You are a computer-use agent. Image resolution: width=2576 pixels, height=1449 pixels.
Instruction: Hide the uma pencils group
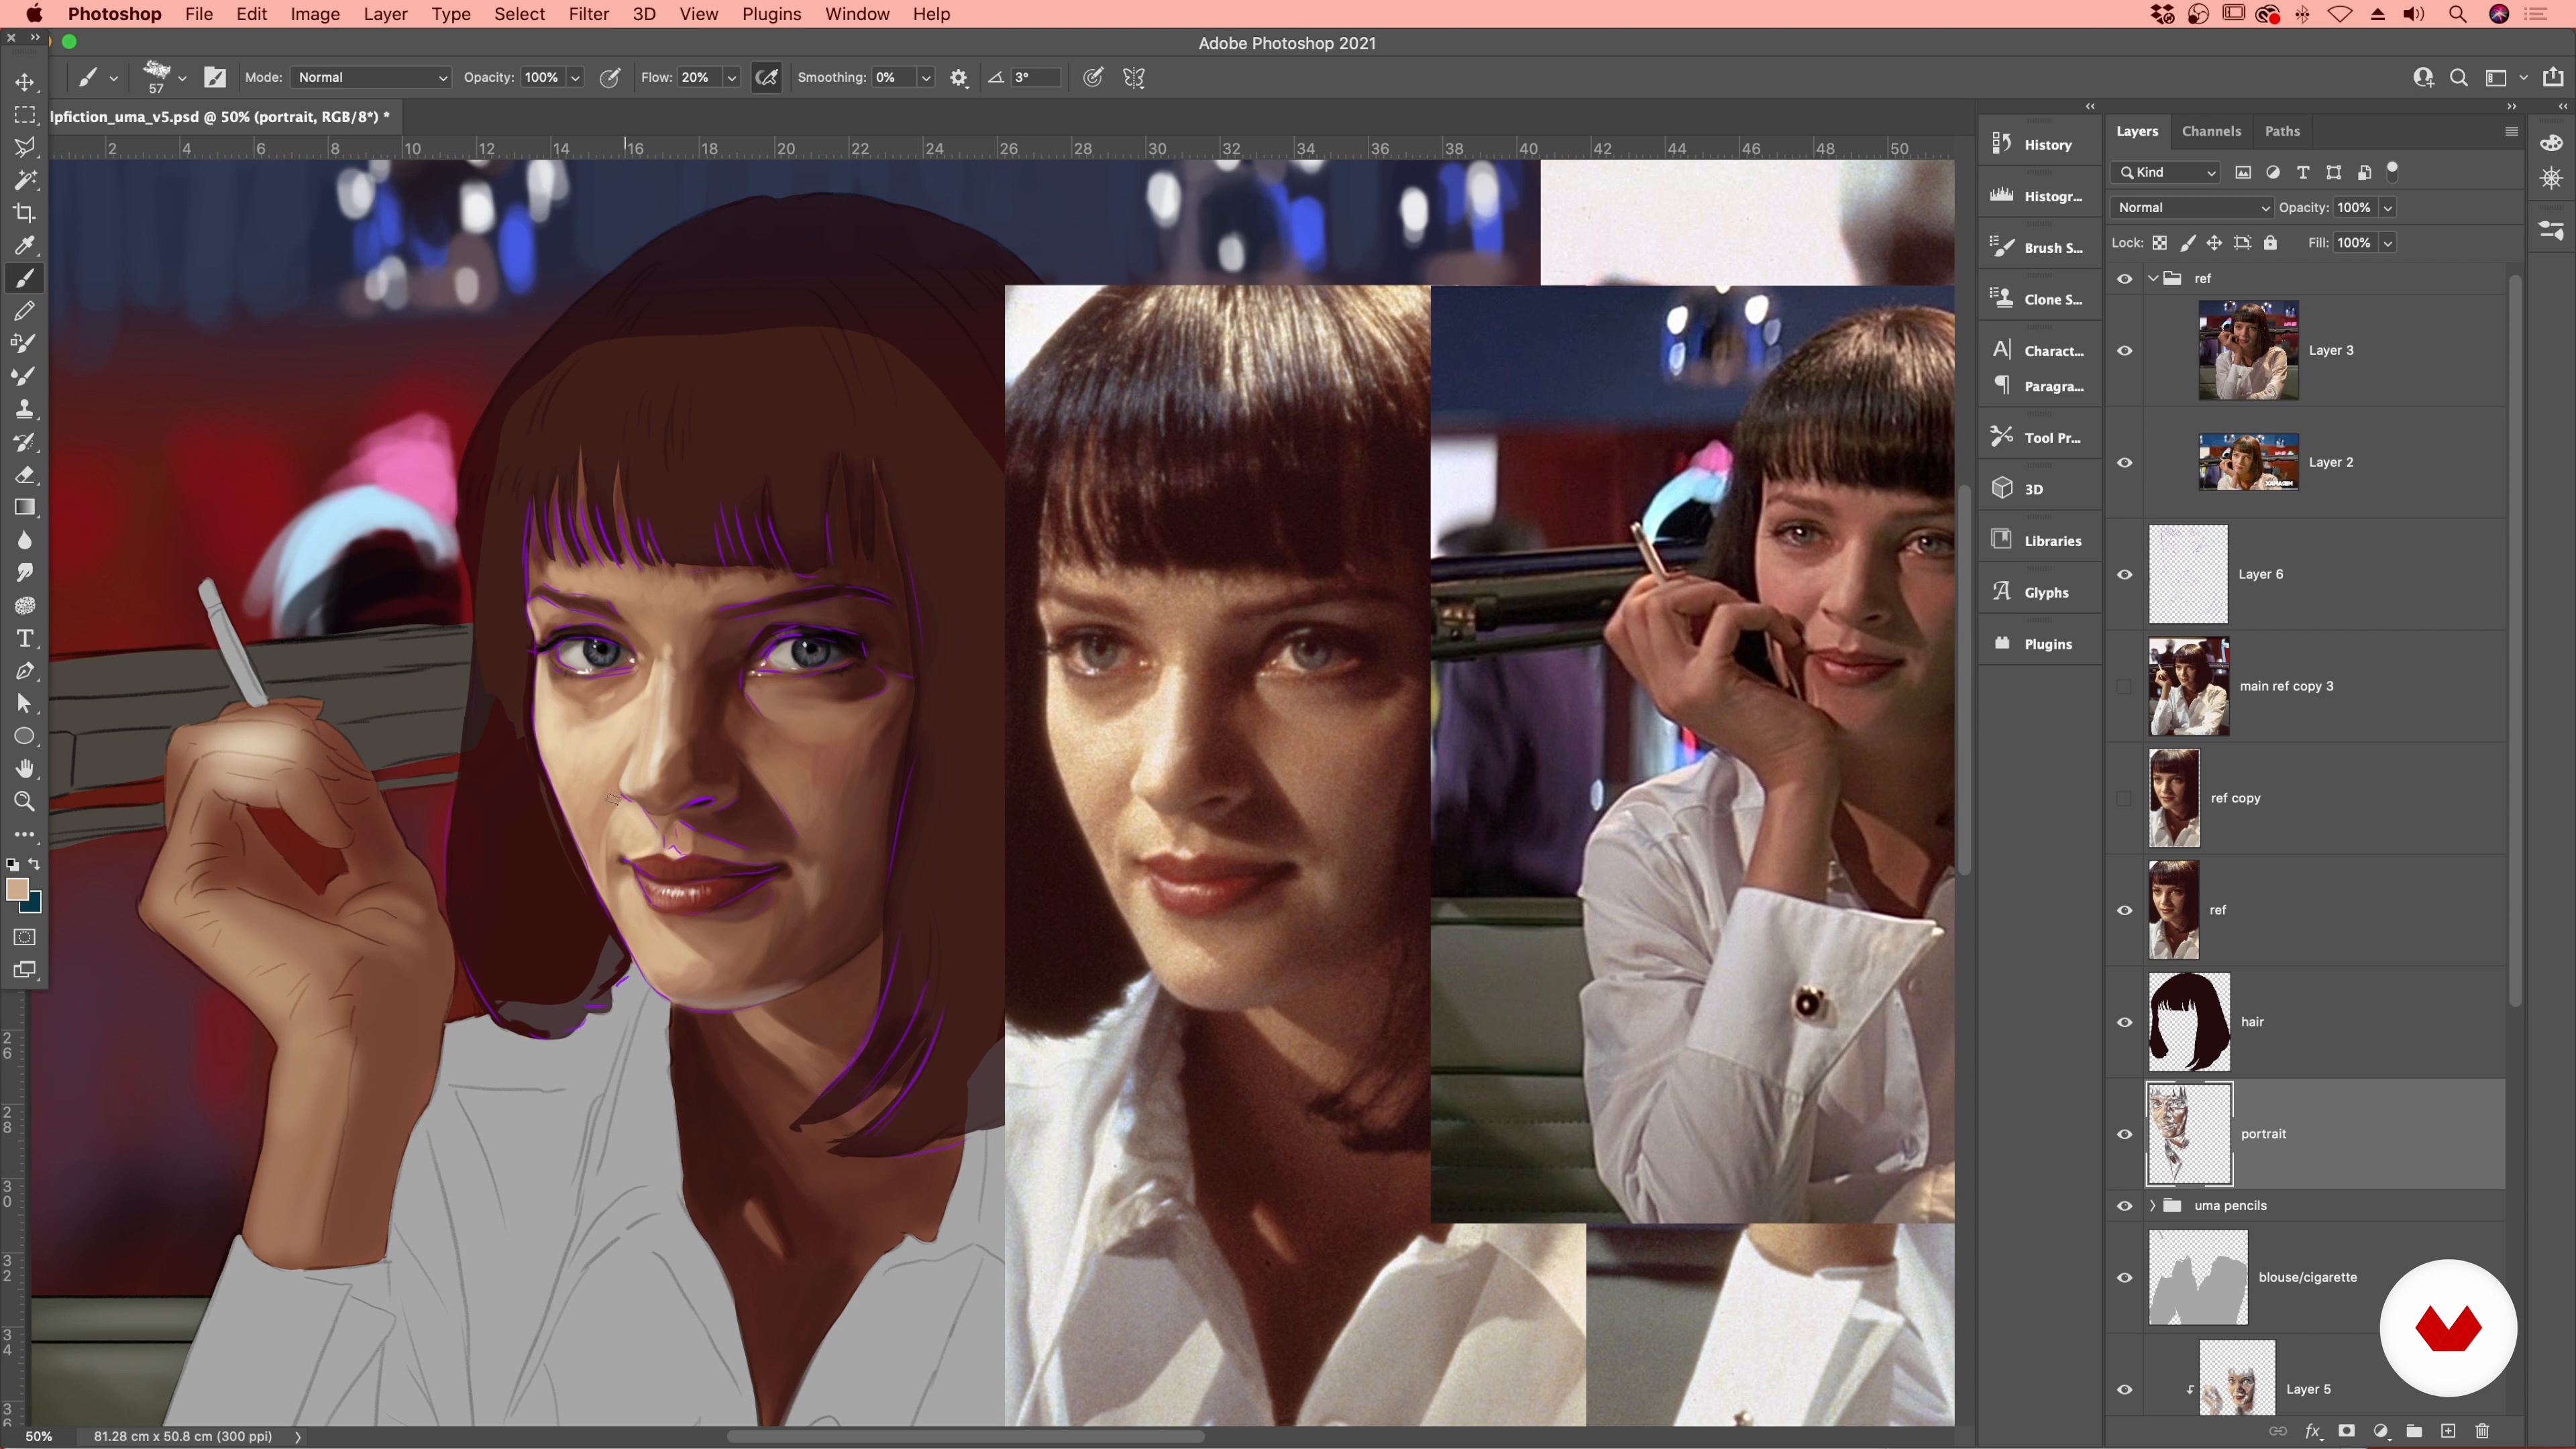2125,1206
